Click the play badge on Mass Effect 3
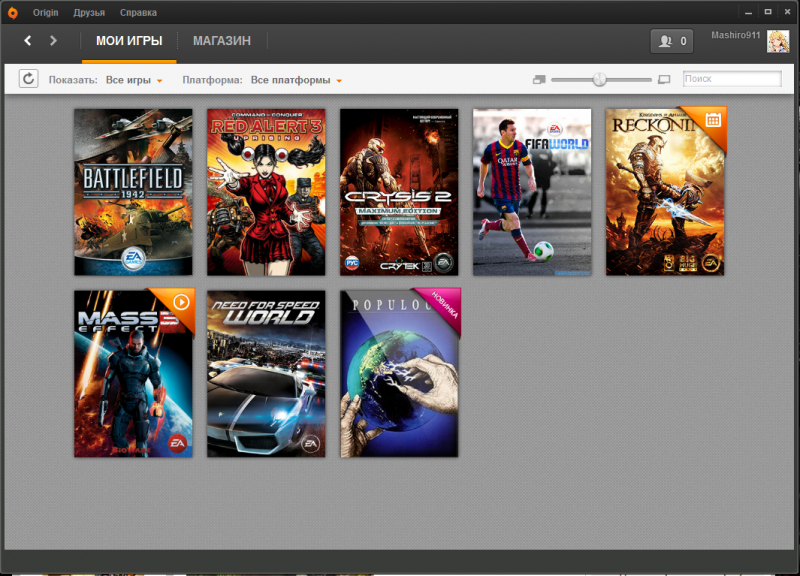 click(181, 303)
